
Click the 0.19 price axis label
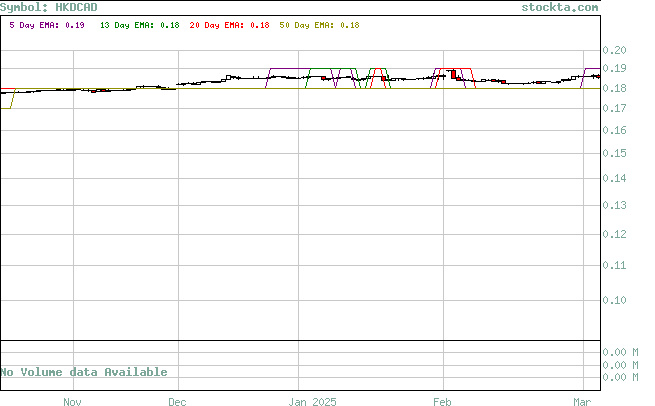[x=614, y=68]
